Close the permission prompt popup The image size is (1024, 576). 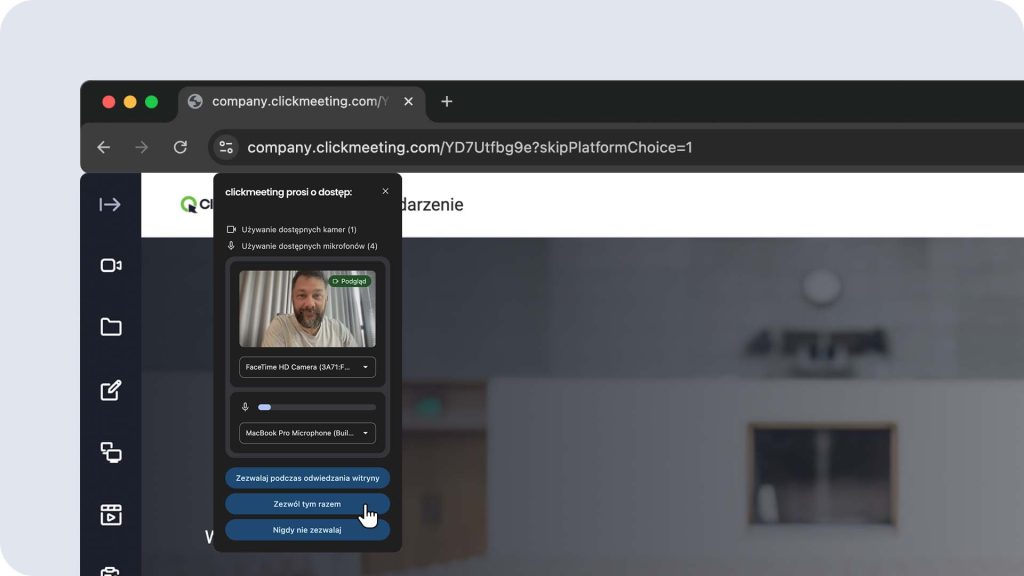(385, 191)
